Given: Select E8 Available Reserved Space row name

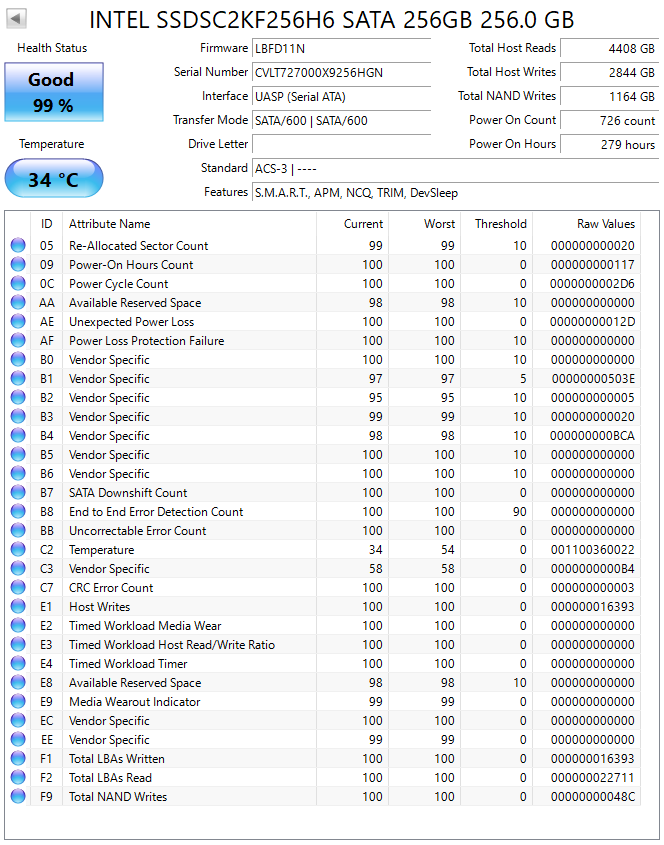Looking at the screenshot, I should tap(135, 683).
